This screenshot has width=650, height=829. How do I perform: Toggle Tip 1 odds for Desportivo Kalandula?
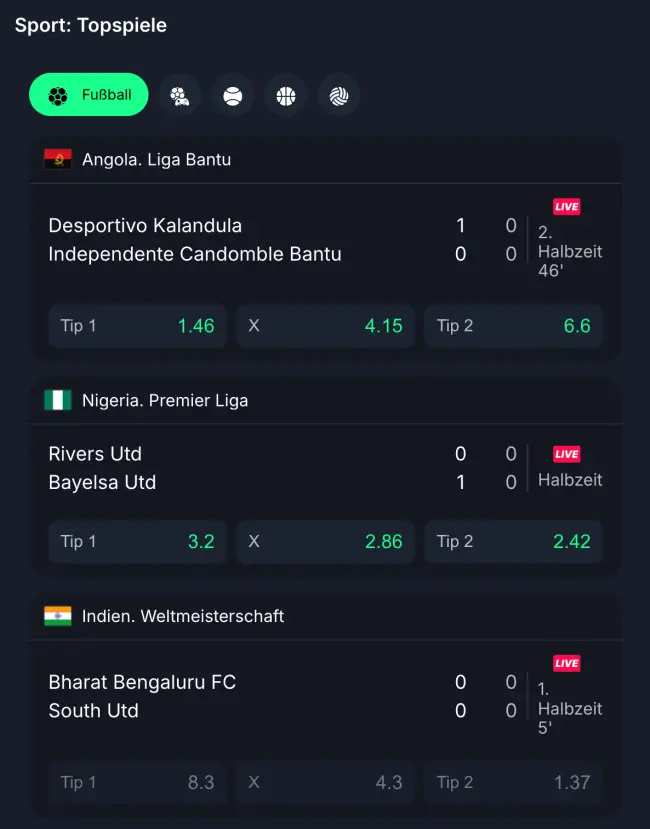coord(137,325)
